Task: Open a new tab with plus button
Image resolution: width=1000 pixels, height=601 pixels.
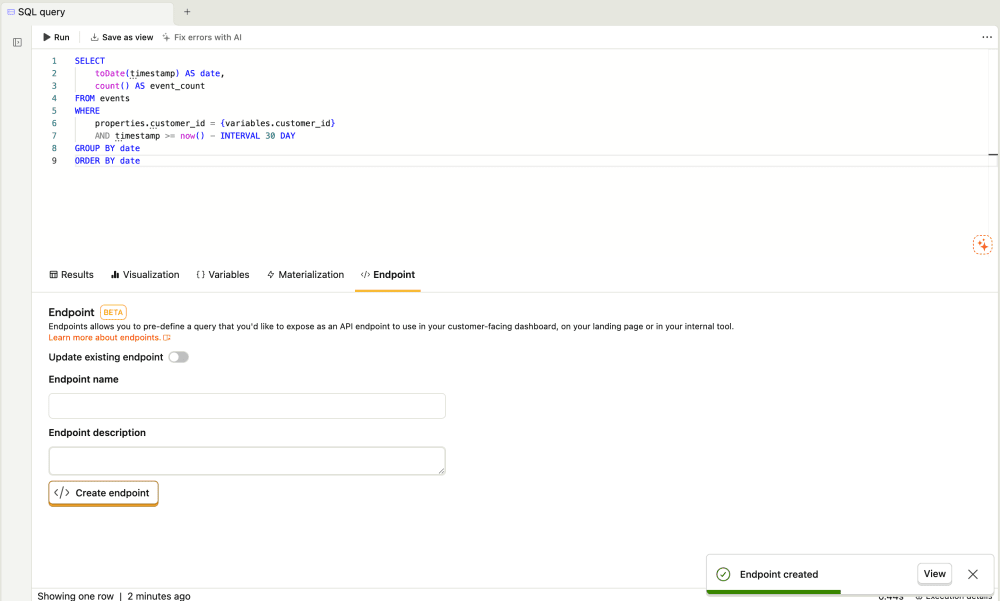Action: tap(186, 12)
